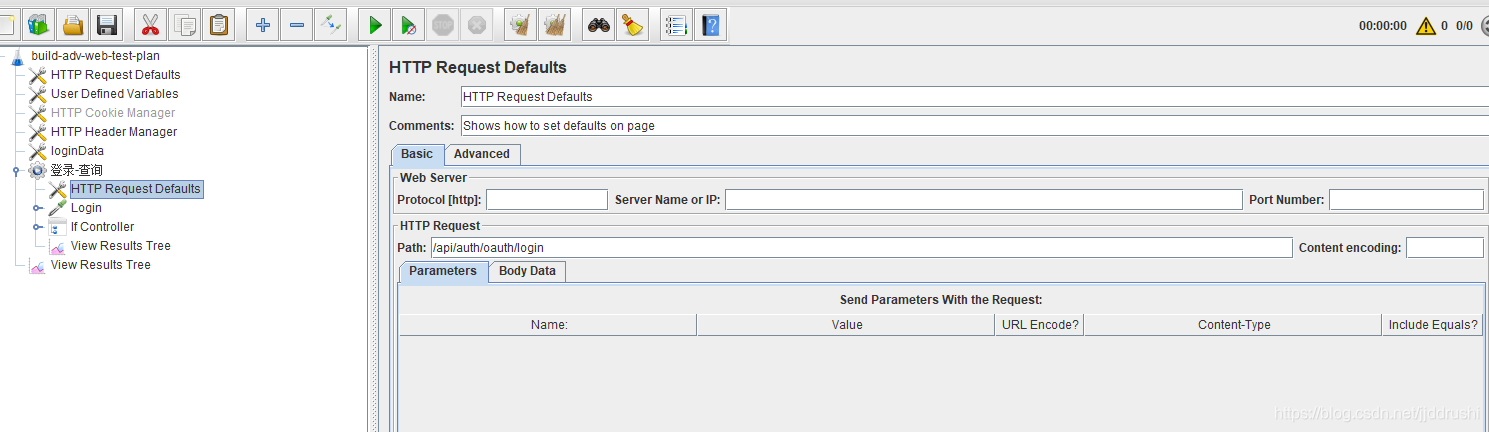
Task: Select top-level HTTP Request Defaults node
Action: click(116, 75)
